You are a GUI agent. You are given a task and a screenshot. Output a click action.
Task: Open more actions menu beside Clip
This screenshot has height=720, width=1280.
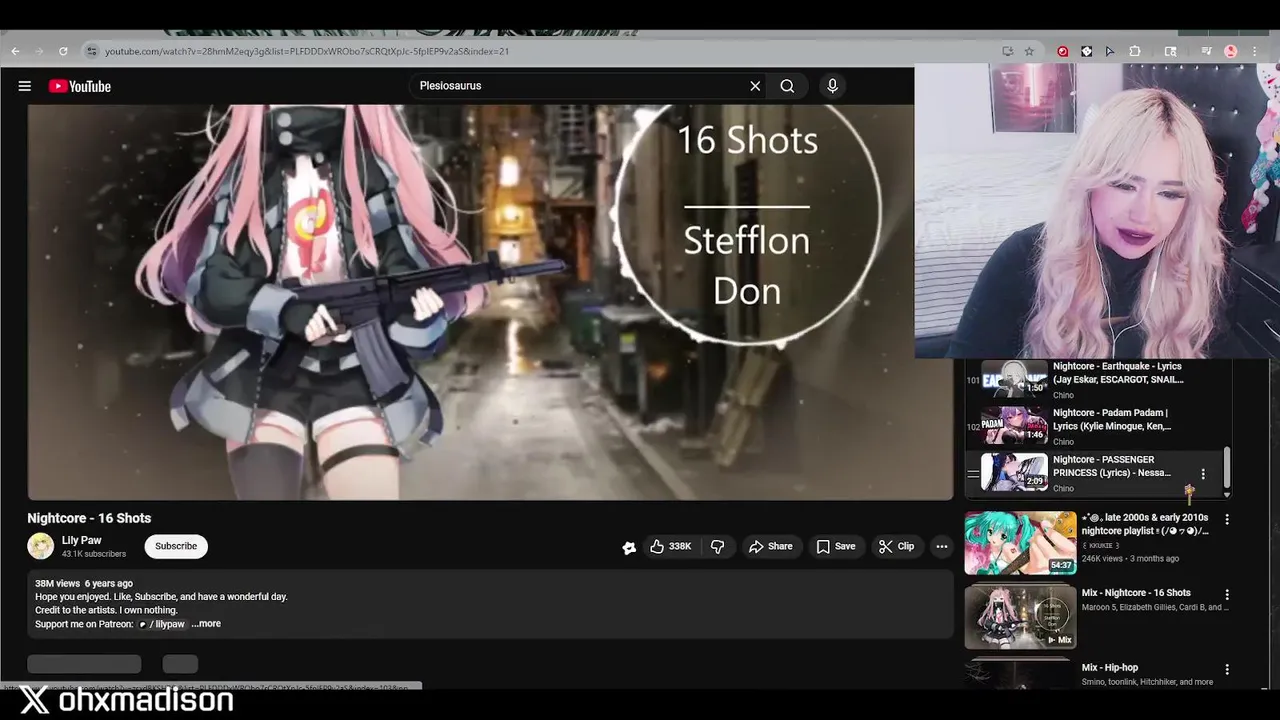pyautogui.click(x=941, y=546)
